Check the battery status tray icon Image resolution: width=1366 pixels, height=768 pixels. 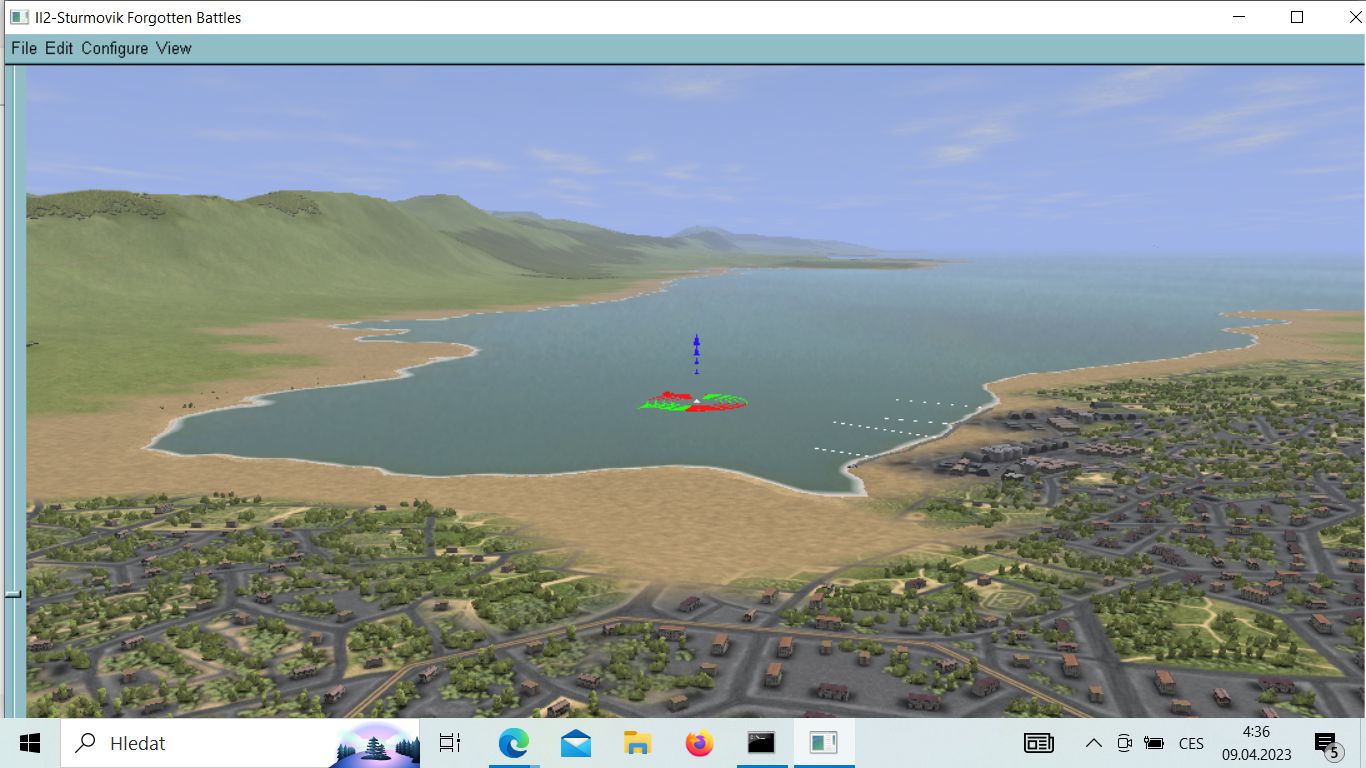[x=1154, y=743]
